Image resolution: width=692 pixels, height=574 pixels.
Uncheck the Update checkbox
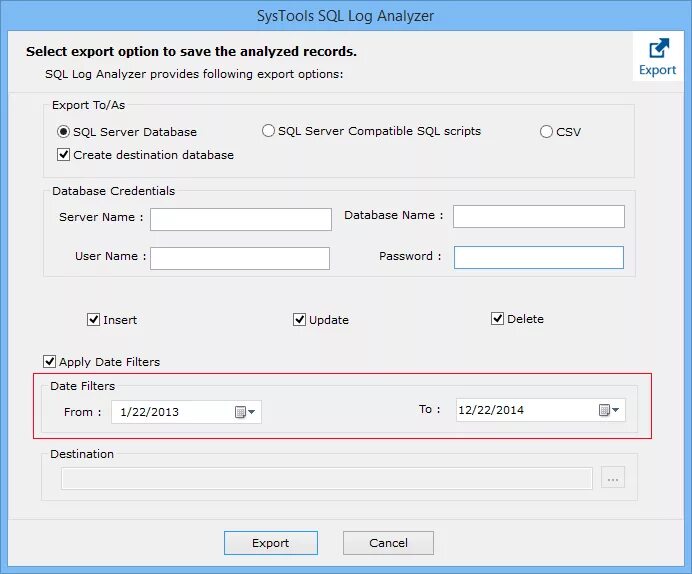299,320
